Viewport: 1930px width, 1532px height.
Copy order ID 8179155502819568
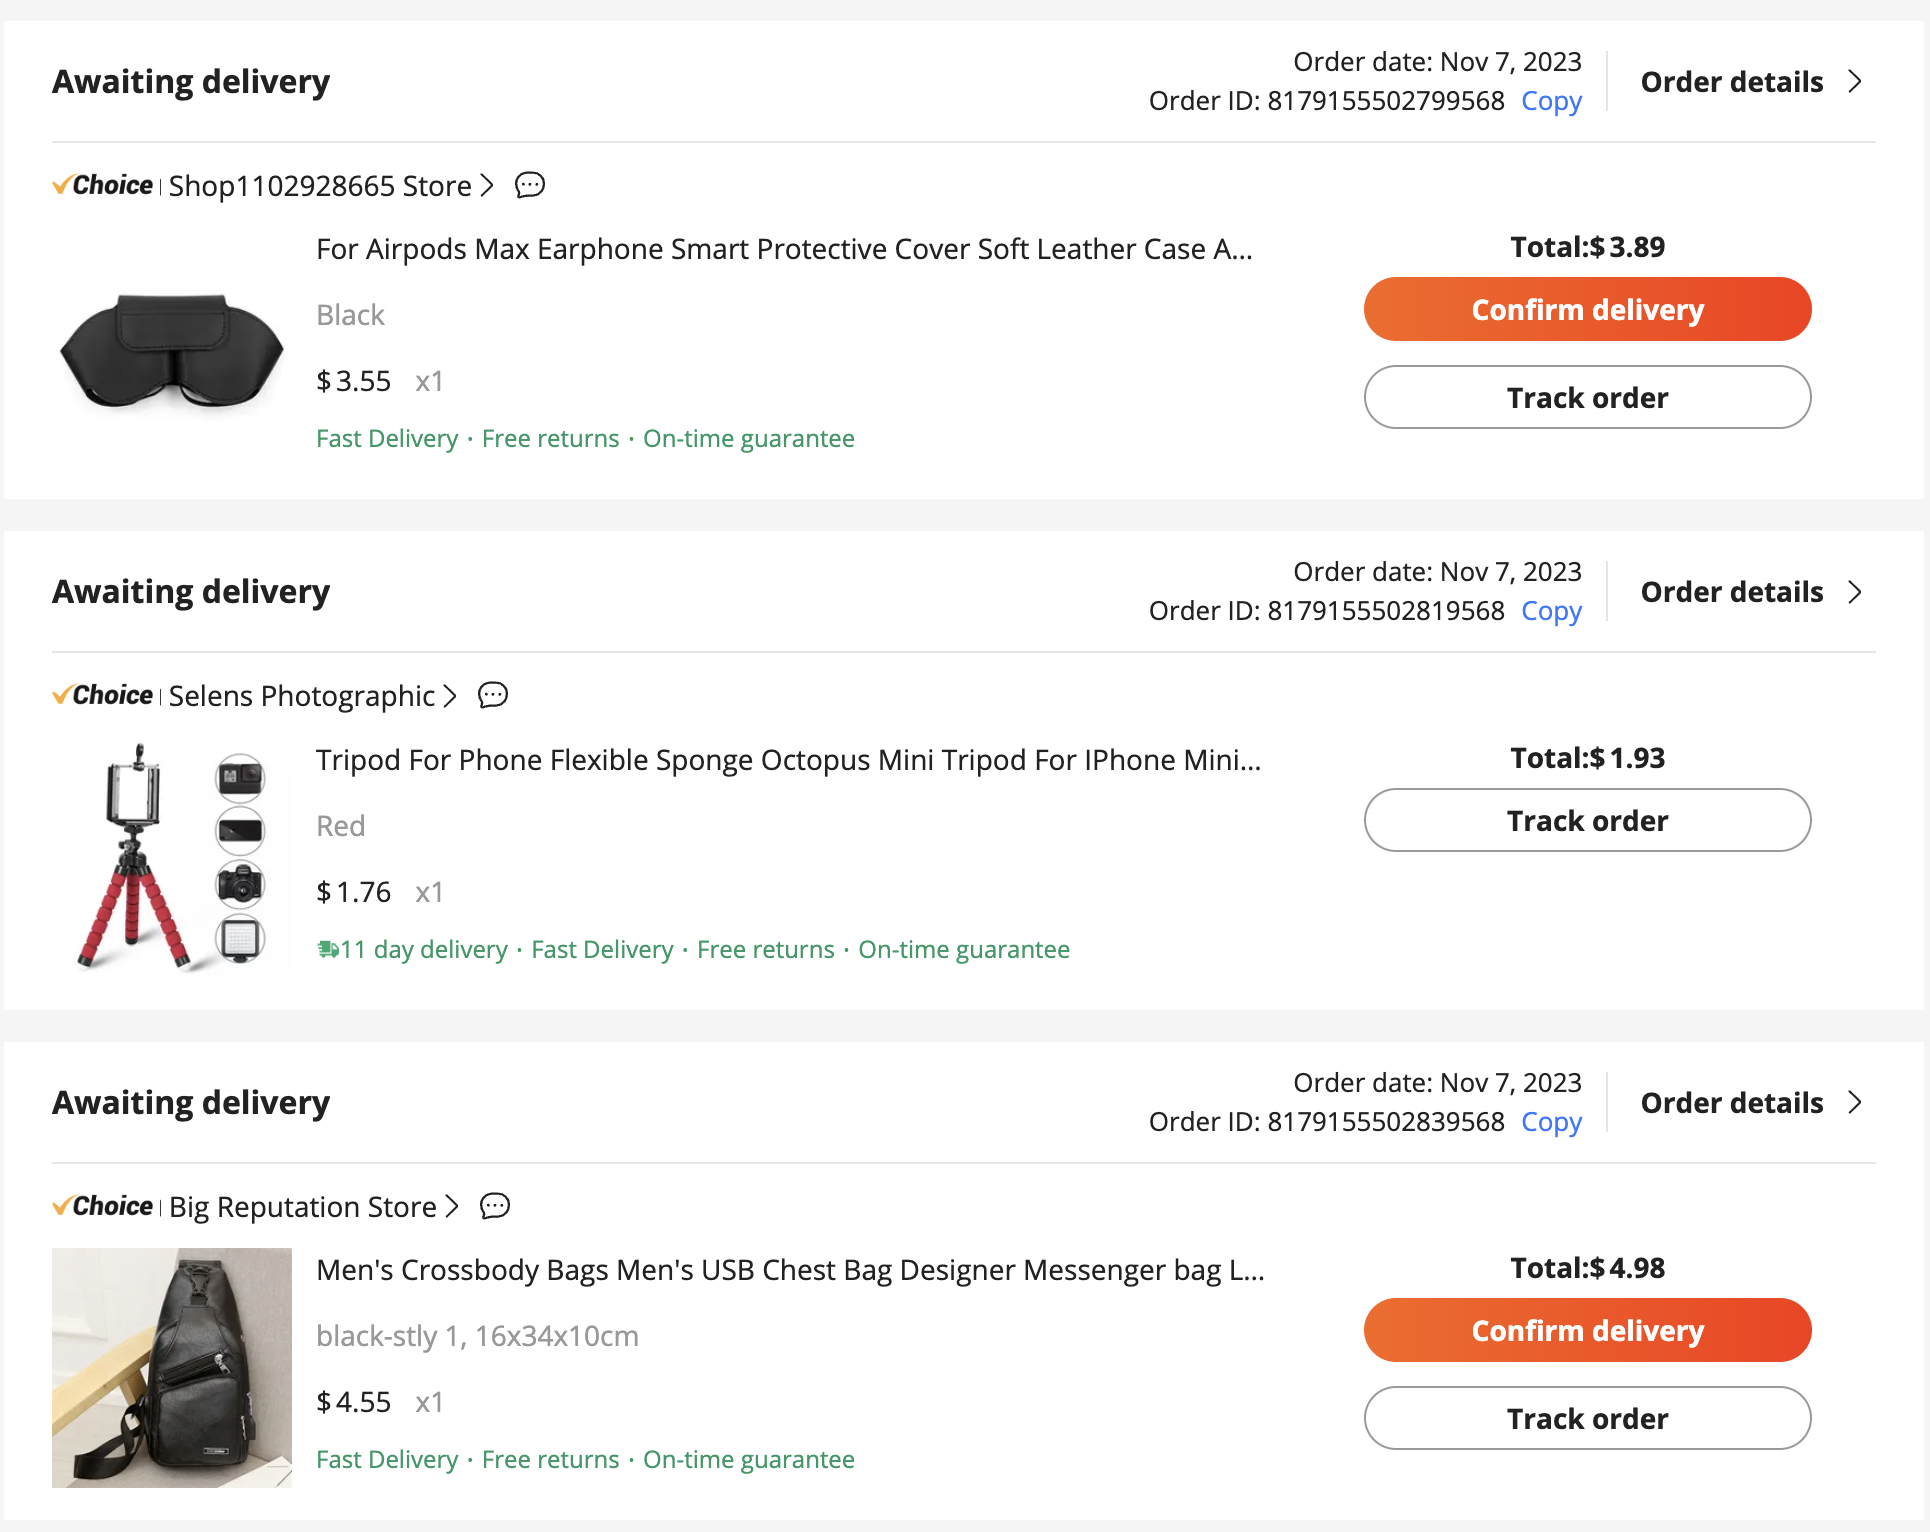tap(1551, 611)
